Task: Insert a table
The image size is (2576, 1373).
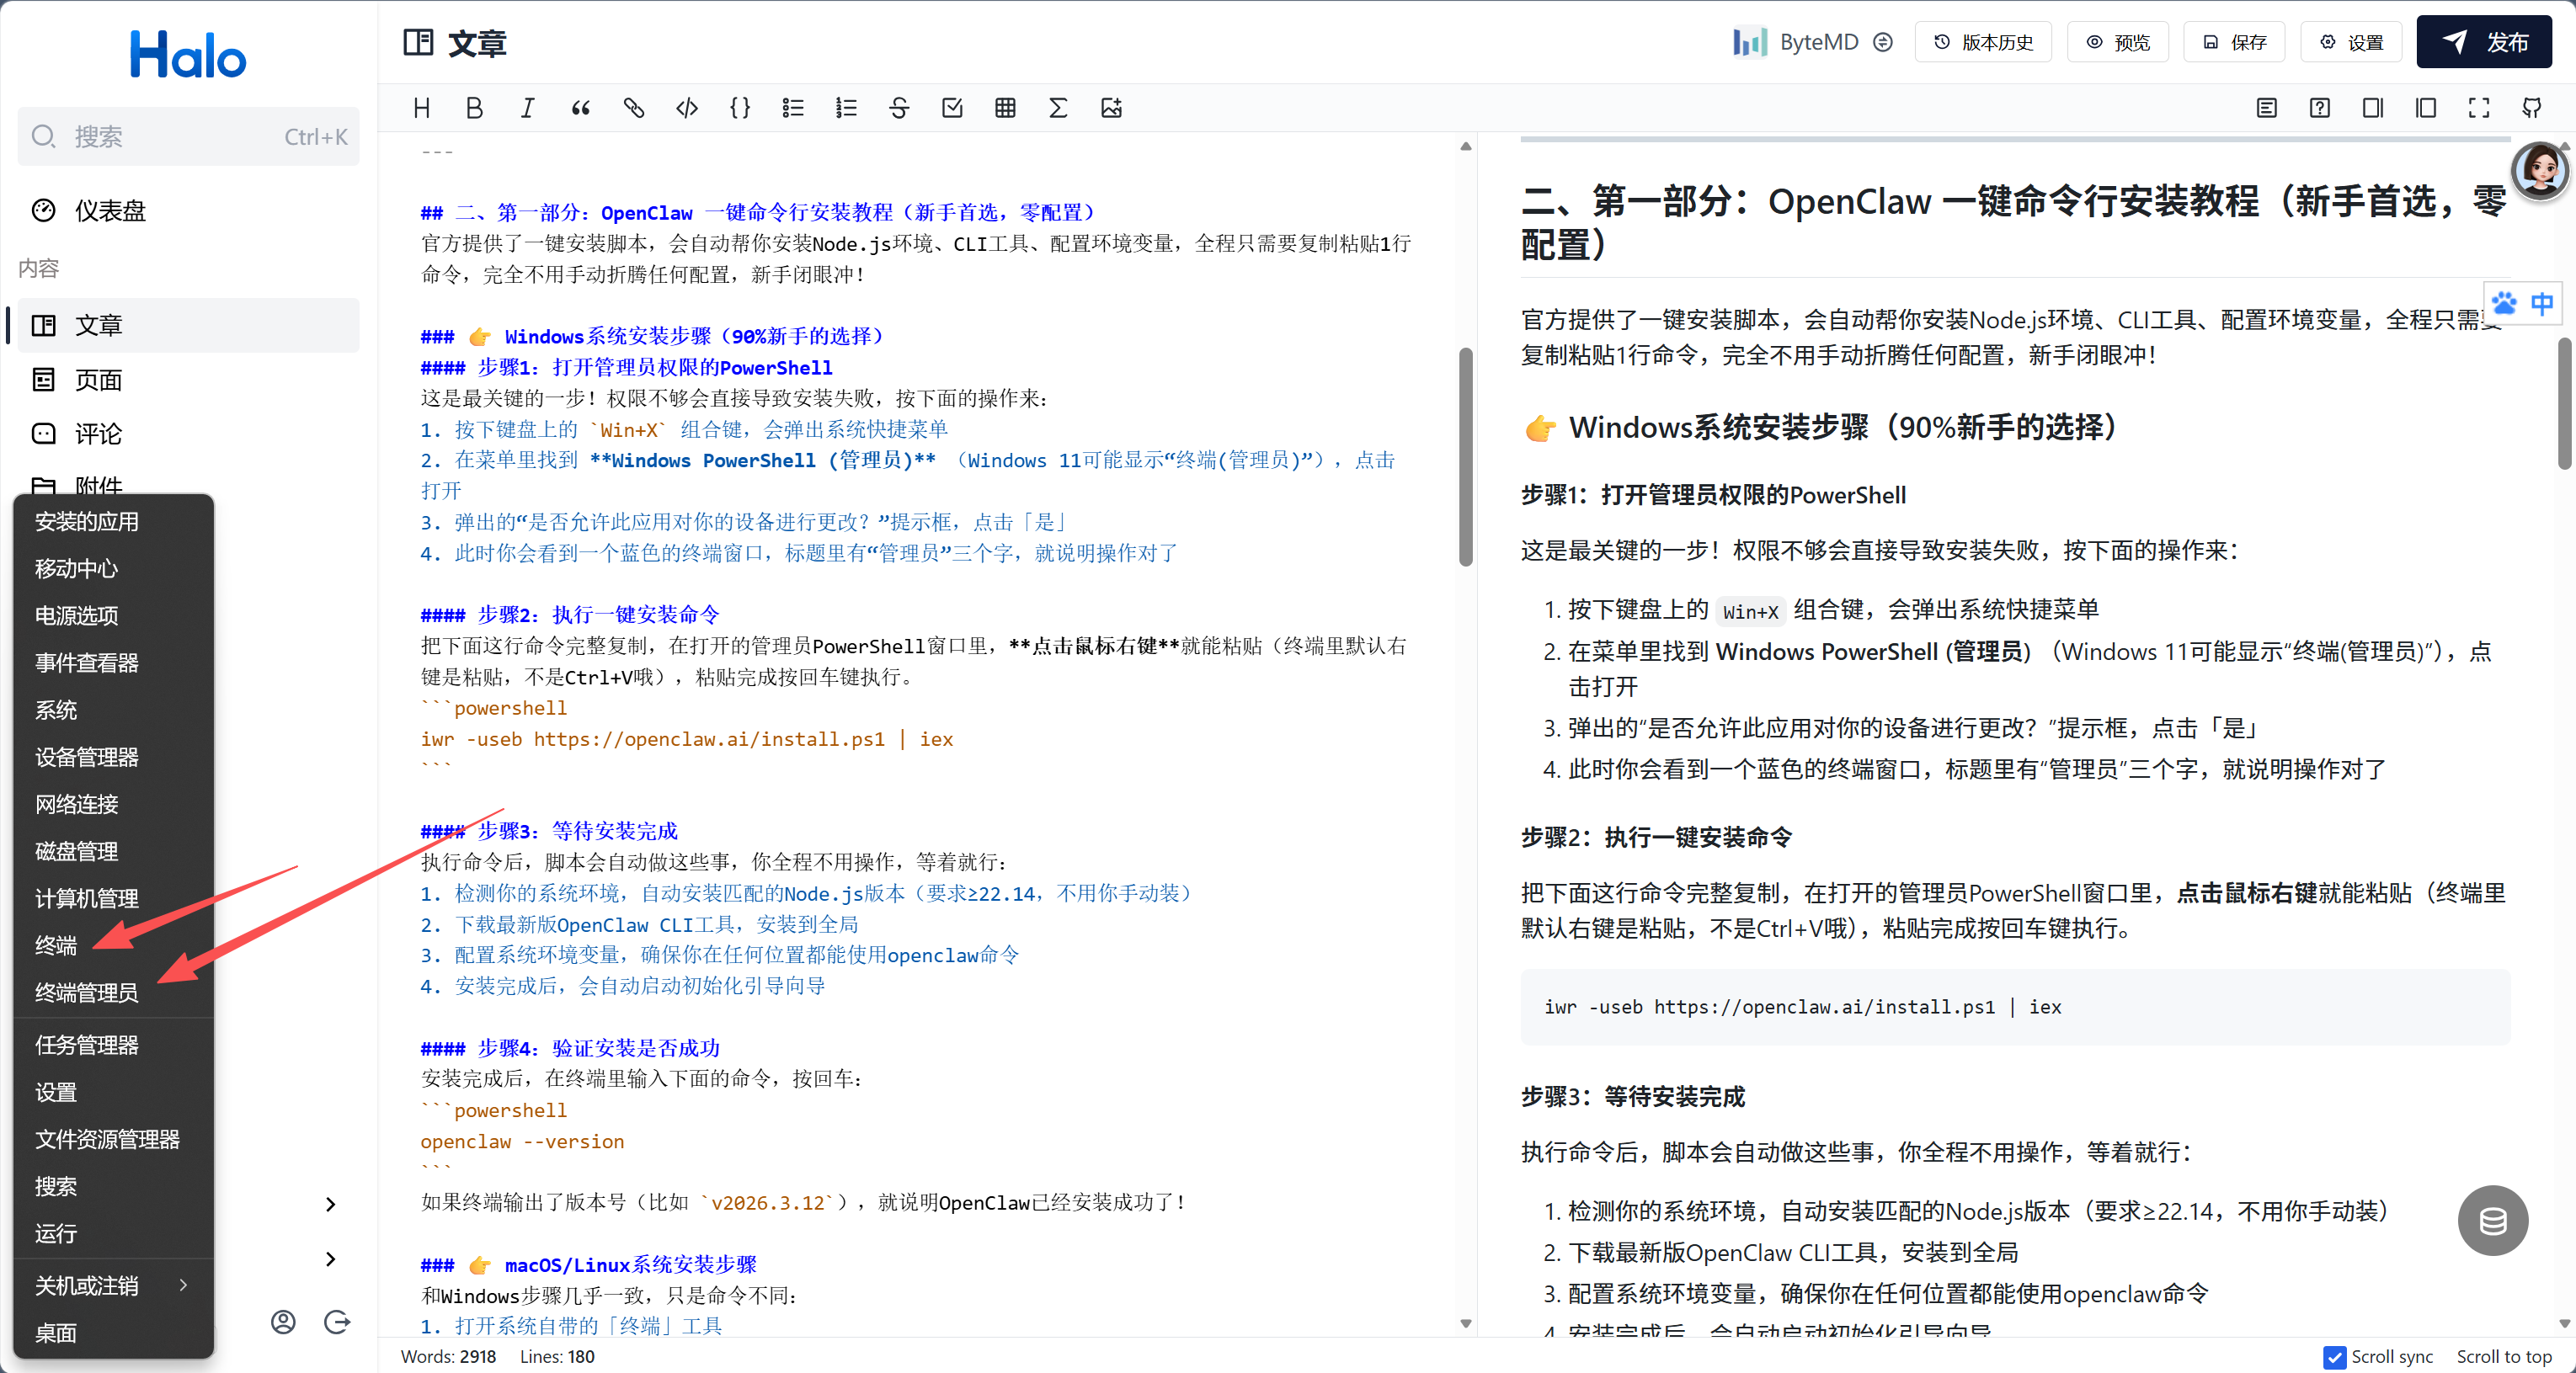Action: pos(1005,108)
